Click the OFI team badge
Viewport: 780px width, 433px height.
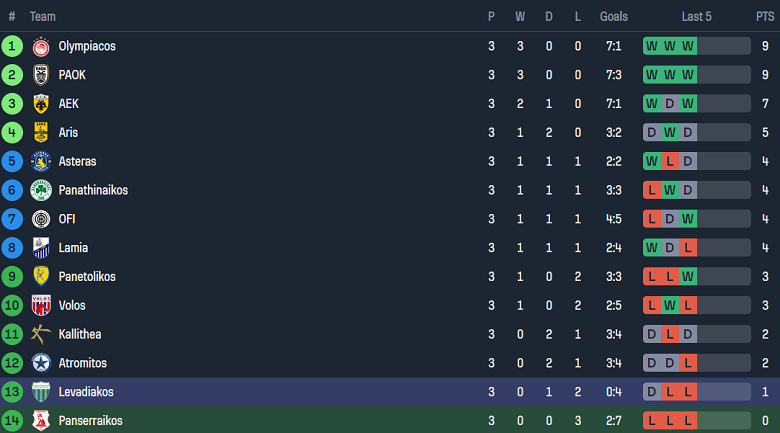pos(41,219)
